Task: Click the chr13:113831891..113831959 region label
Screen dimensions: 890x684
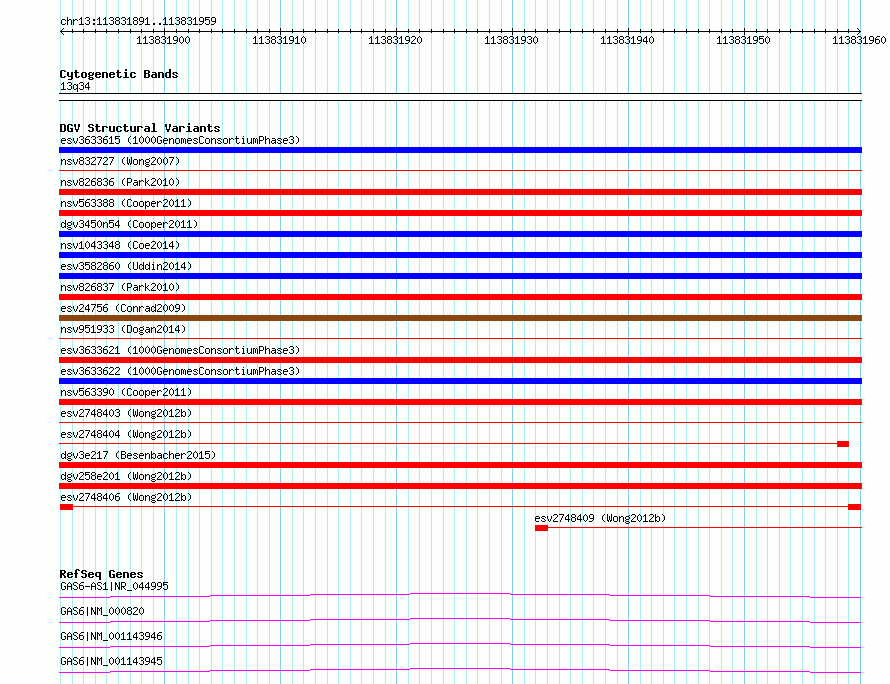Action: (x=138, y=21)
